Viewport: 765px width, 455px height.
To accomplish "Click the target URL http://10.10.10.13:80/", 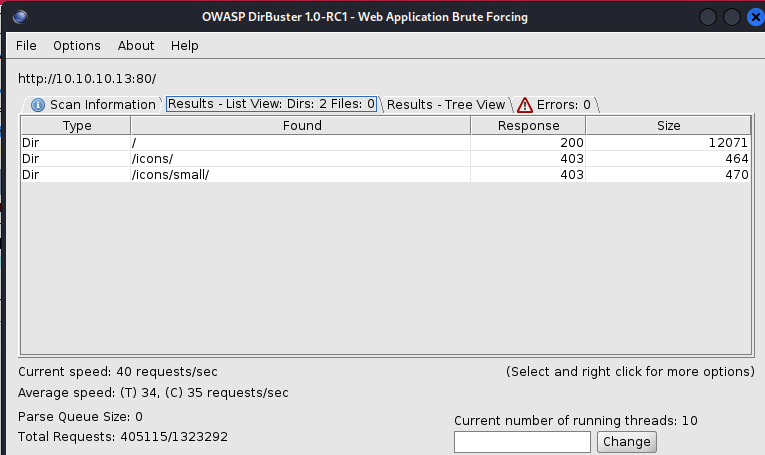I will 87,79.
